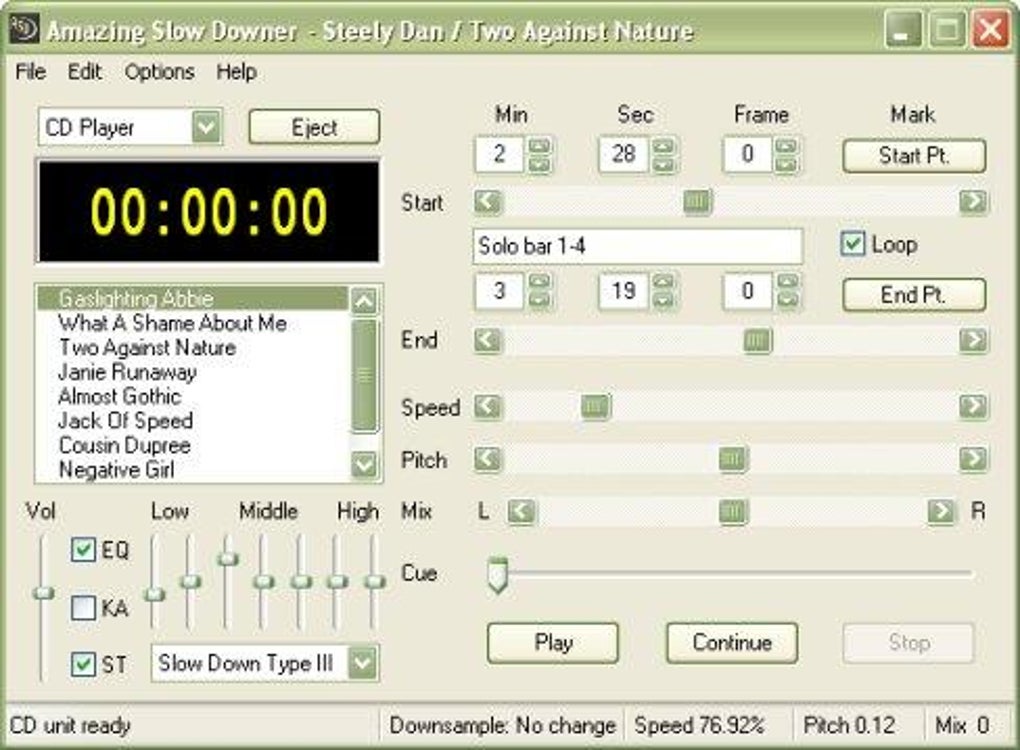Select track Janie Runaway

pos(193,372)
